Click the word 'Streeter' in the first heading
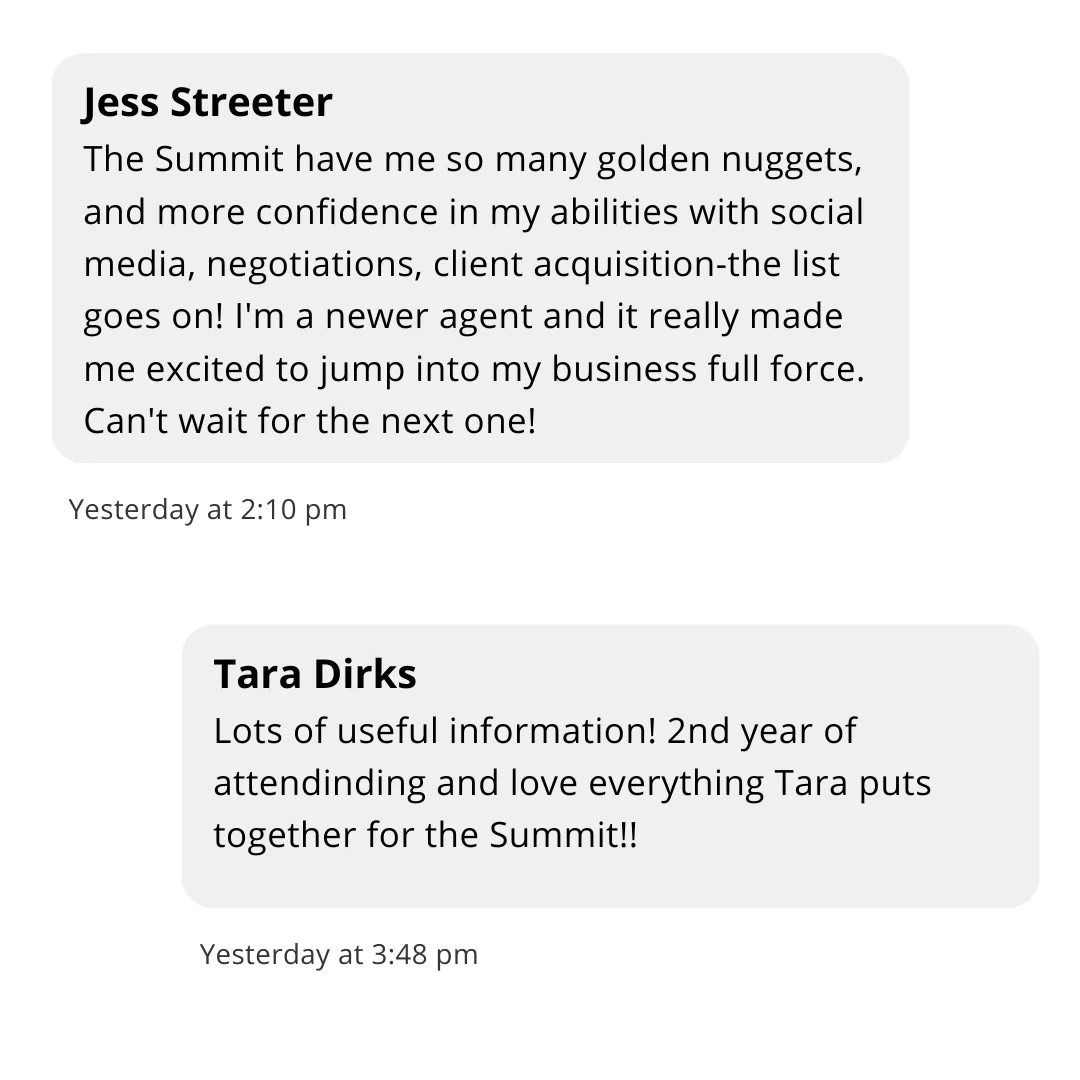This screenshot has height=1080, width=1080. [251, 103]
